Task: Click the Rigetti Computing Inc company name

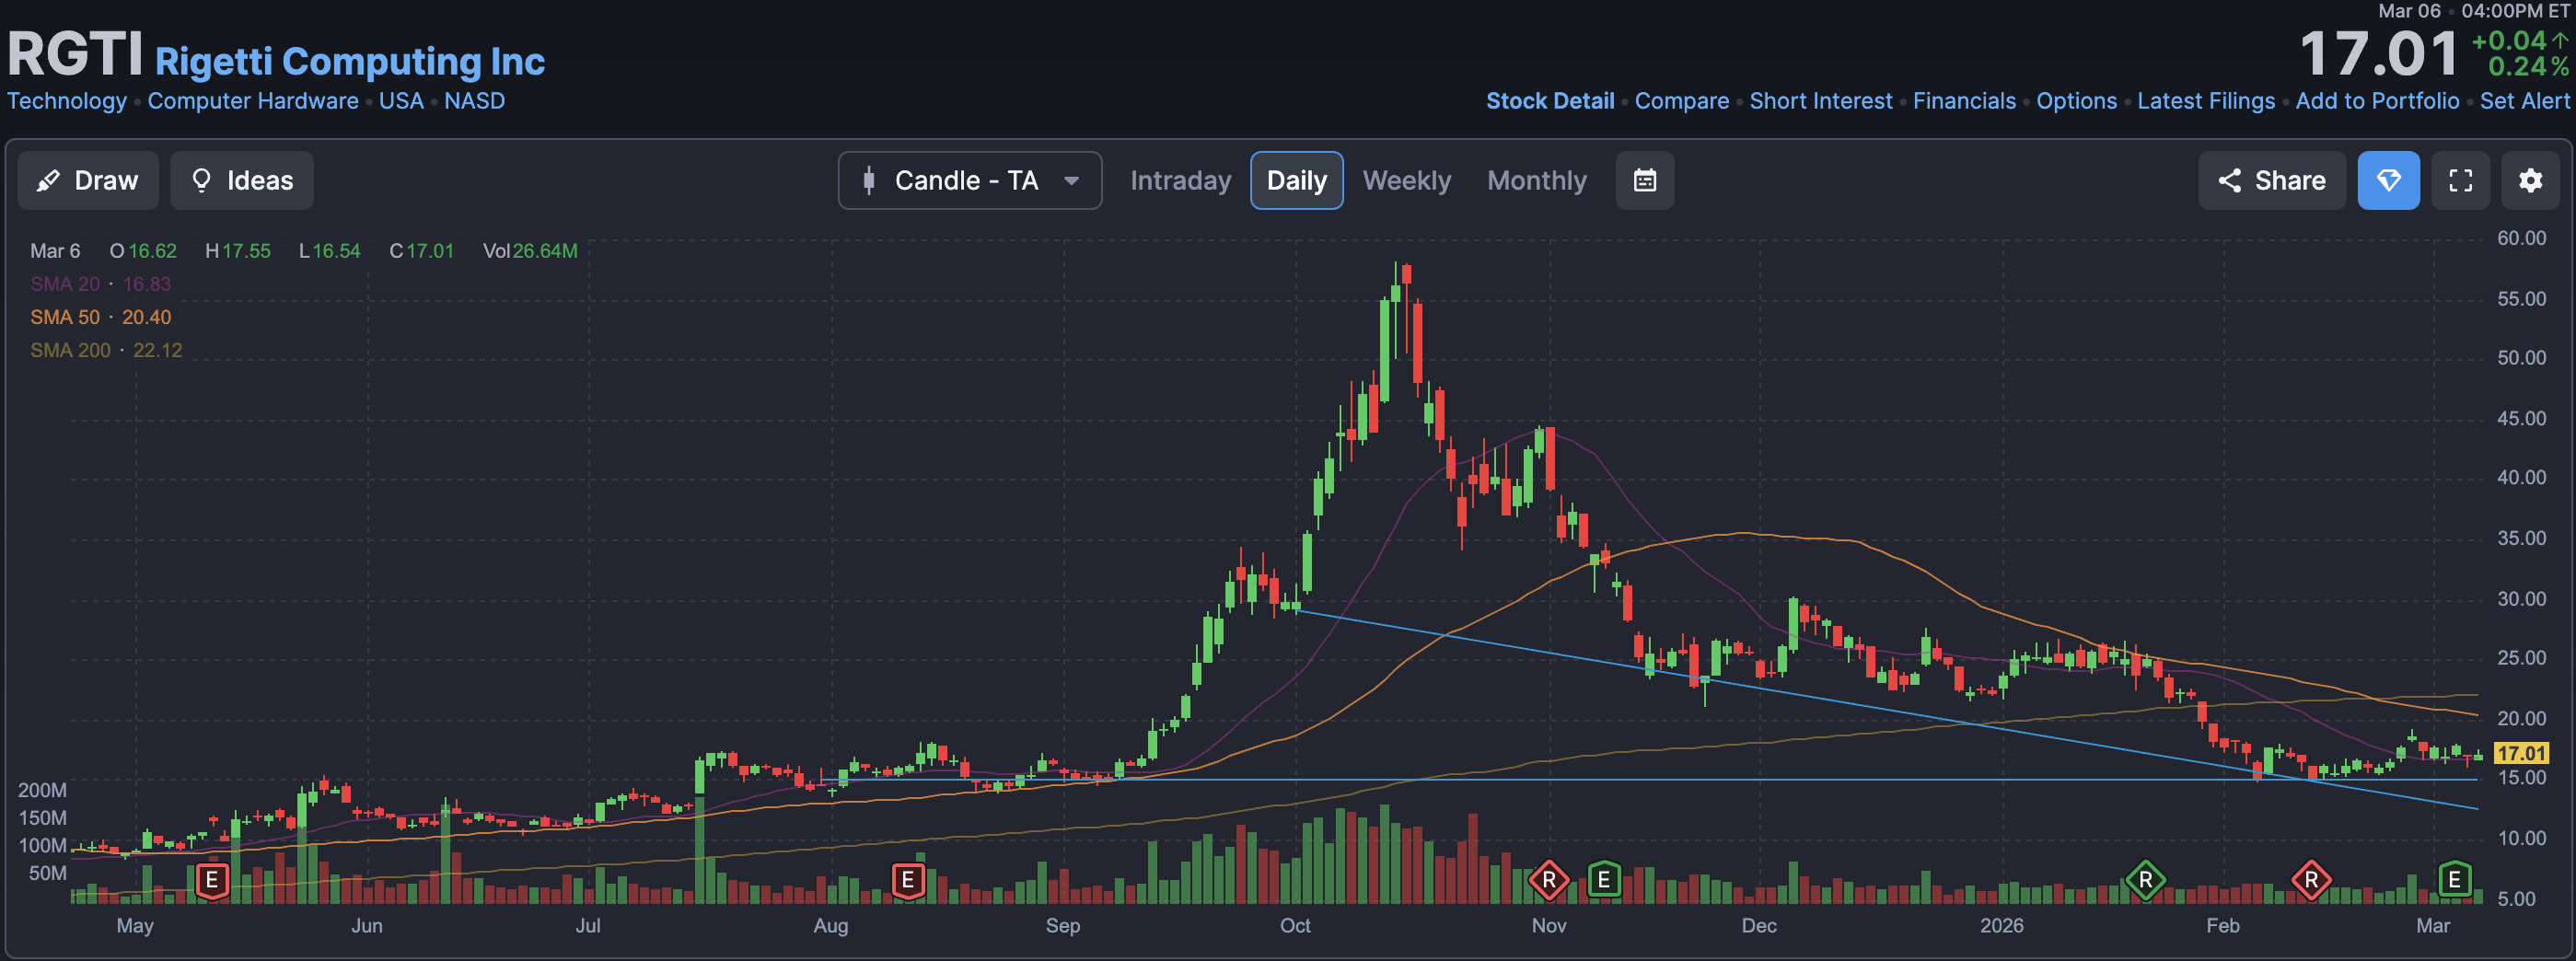Action: pyautogui.click(x=350, y=62)
